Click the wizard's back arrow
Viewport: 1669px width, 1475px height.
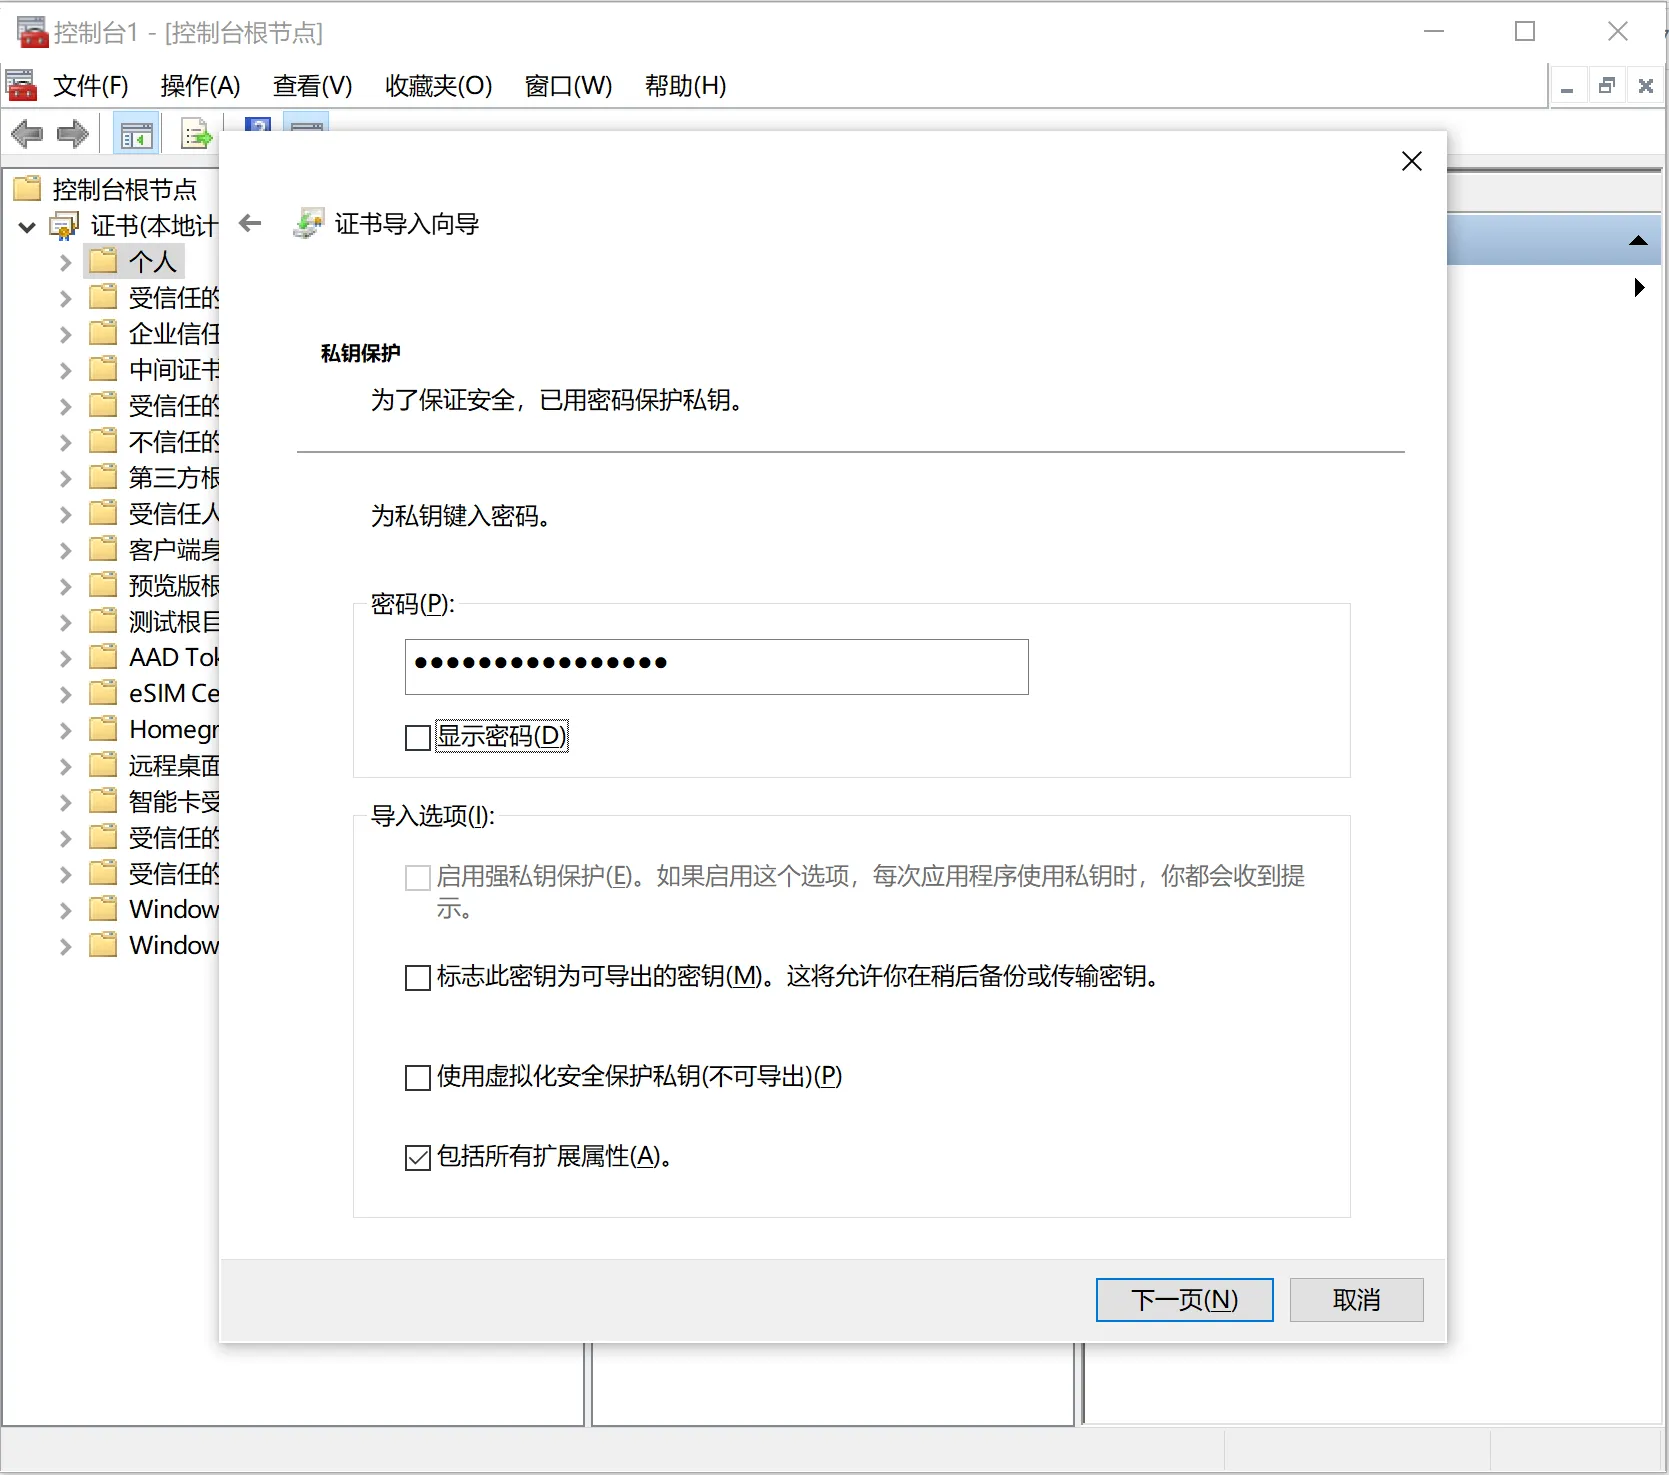(x=251, y=223)
